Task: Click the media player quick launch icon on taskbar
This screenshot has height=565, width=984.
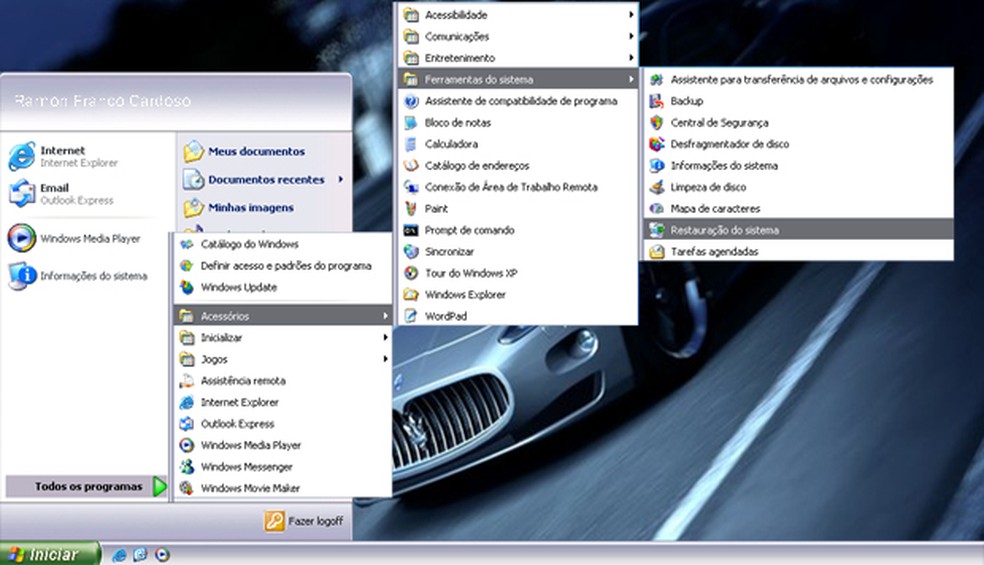Action: pyautogui.click(x=163, y=555)
